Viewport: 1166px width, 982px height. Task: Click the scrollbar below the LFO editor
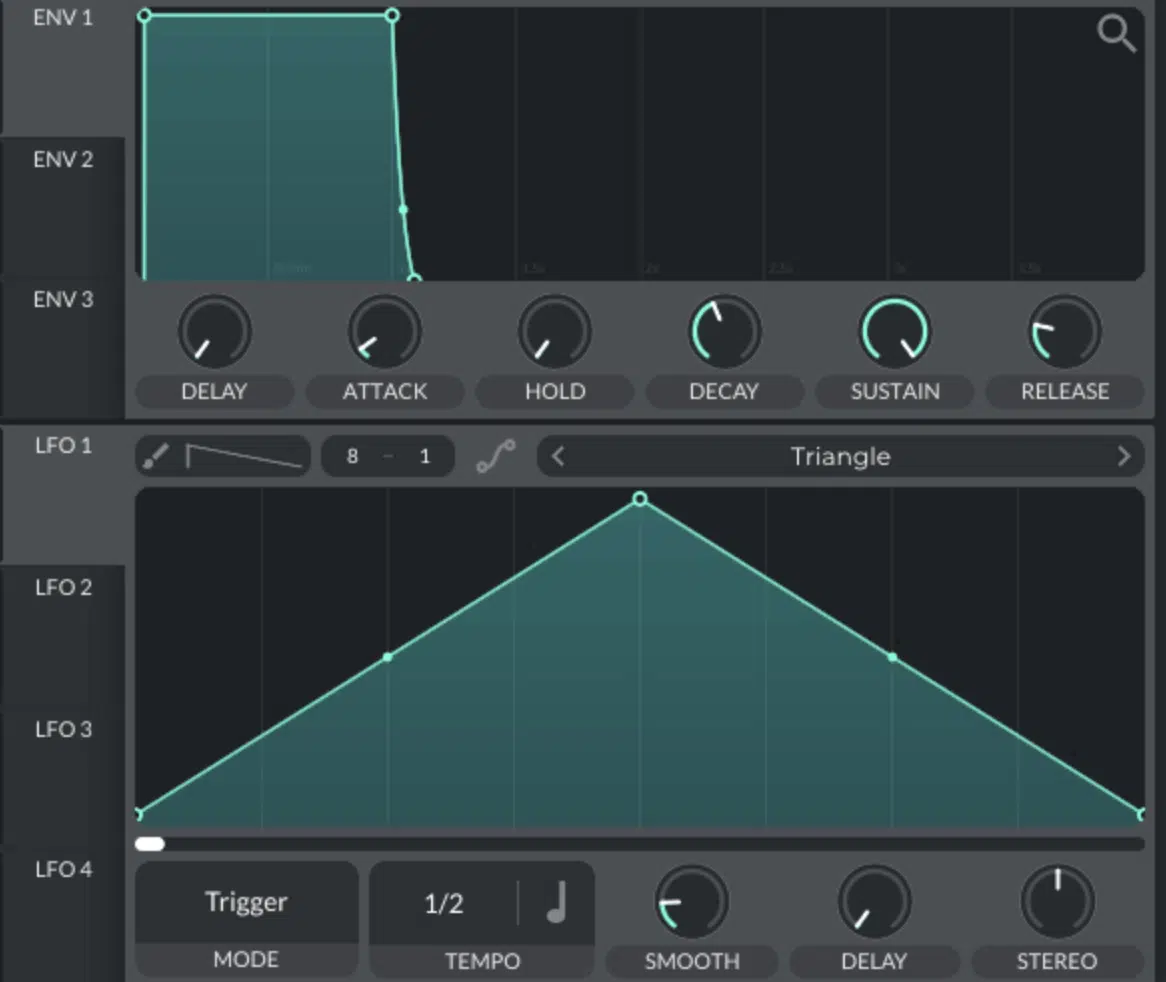(150, 844)
